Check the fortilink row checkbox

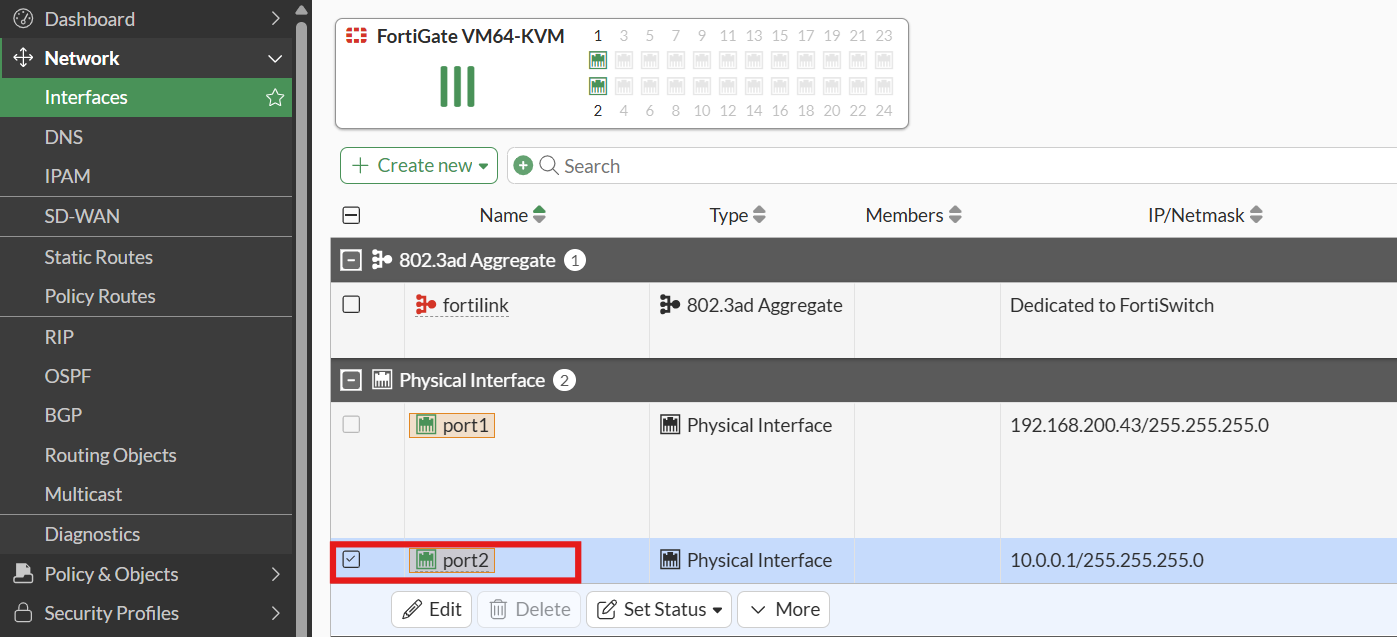(x=351, y=304)
